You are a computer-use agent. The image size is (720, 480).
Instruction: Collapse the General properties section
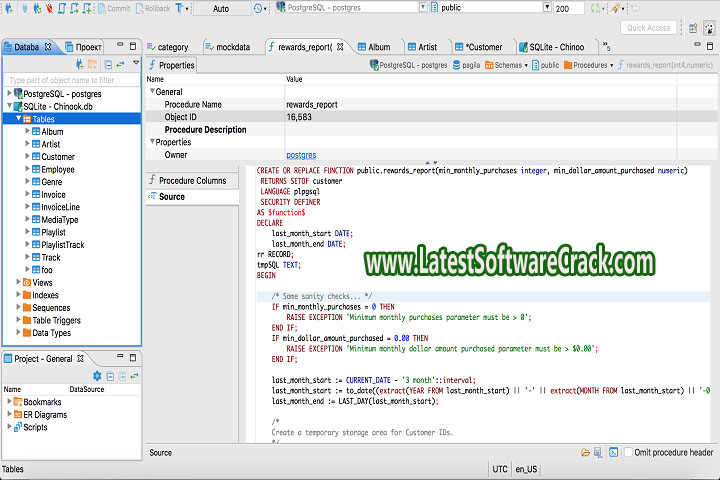151,91
